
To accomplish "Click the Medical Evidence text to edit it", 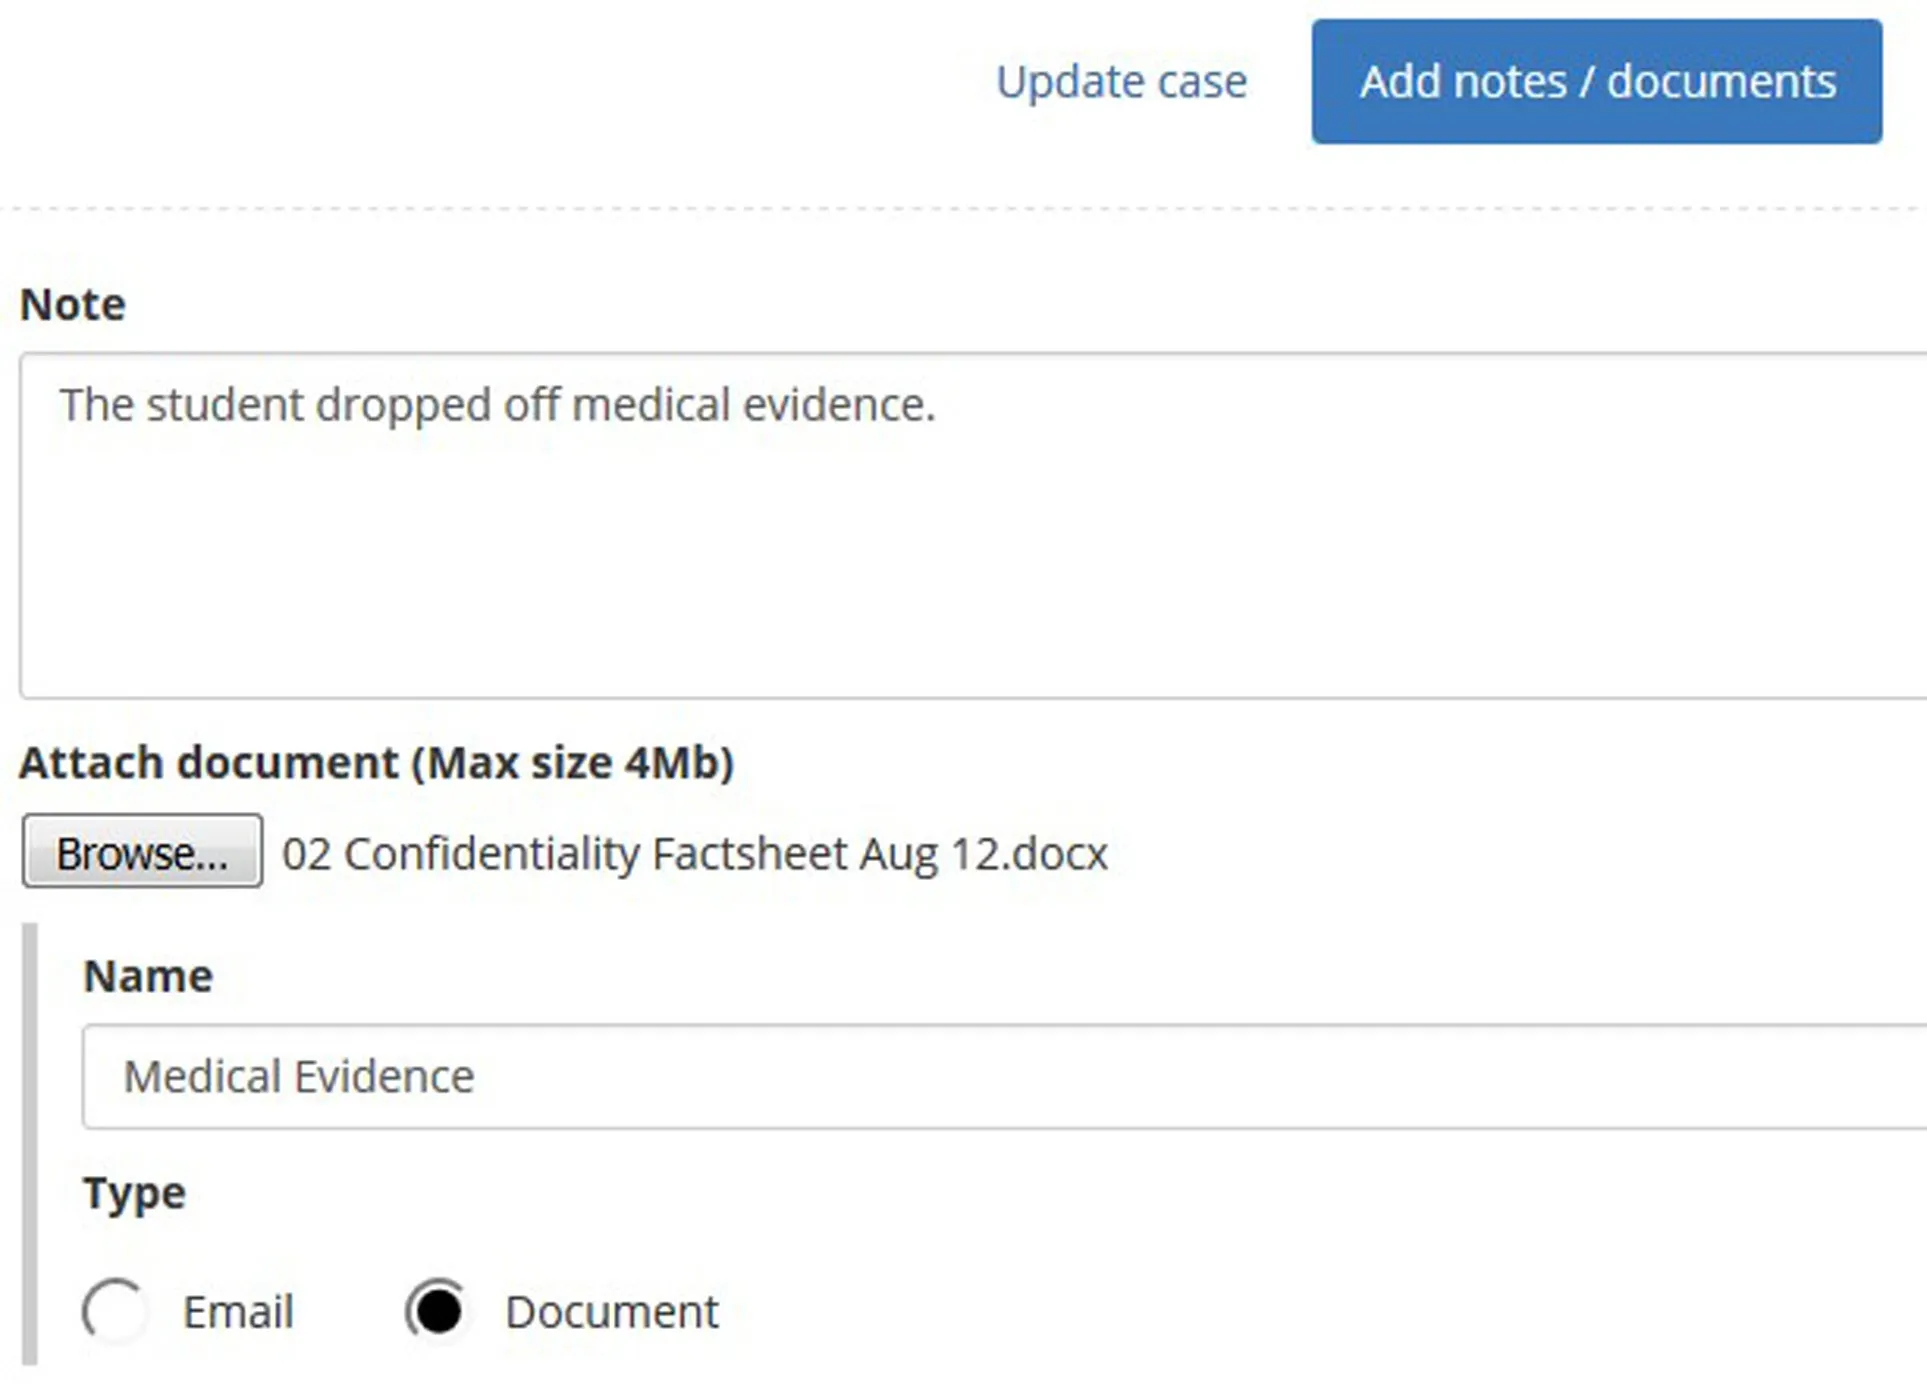I will (x=297, y=1077).
